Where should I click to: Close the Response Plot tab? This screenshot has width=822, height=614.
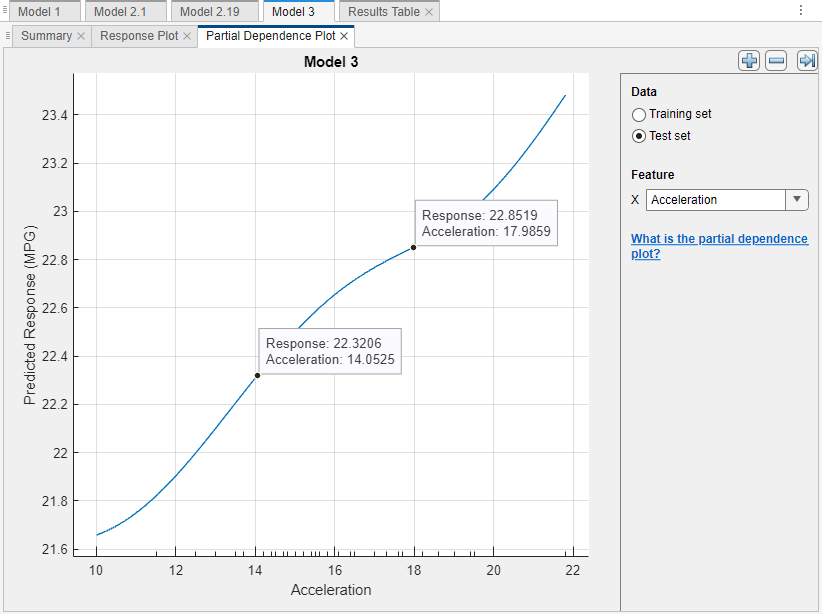pyautogui.click(x=187, y=36)
